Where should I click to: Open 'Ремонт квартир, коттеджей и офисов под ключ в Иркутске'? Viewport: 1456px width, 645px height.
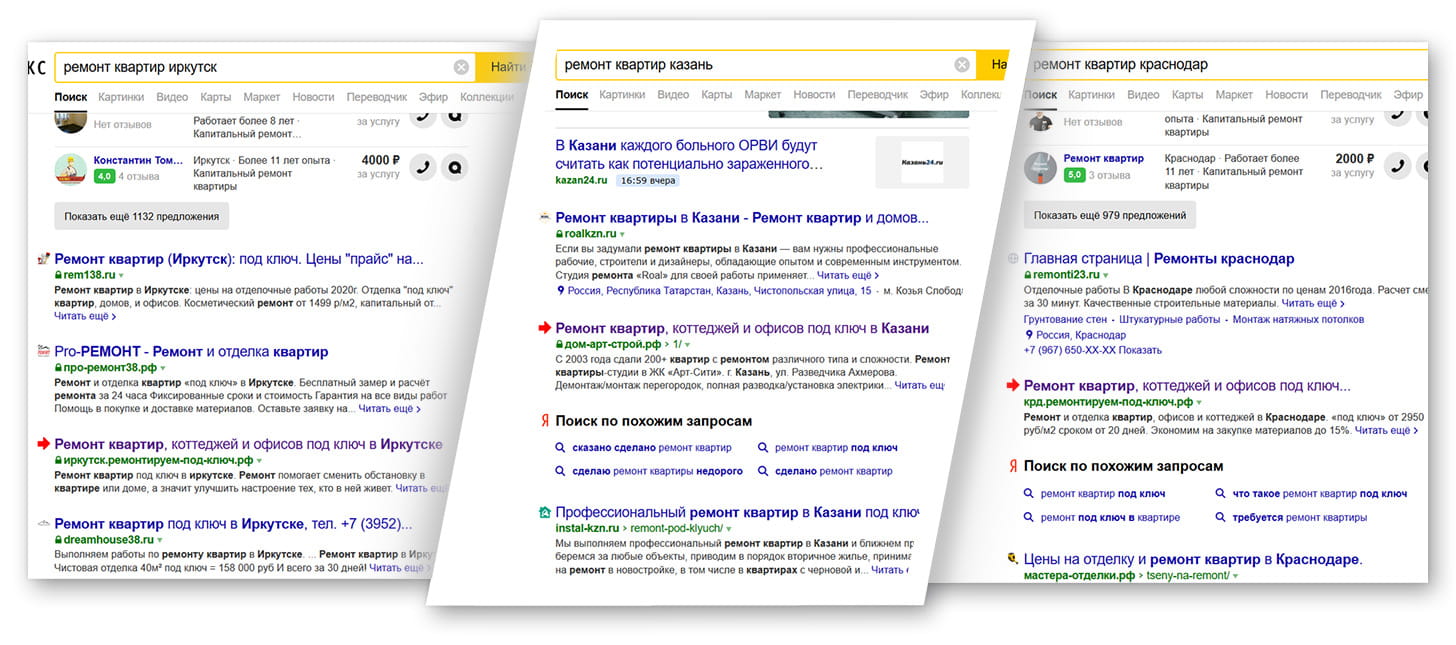click(249, 444)
